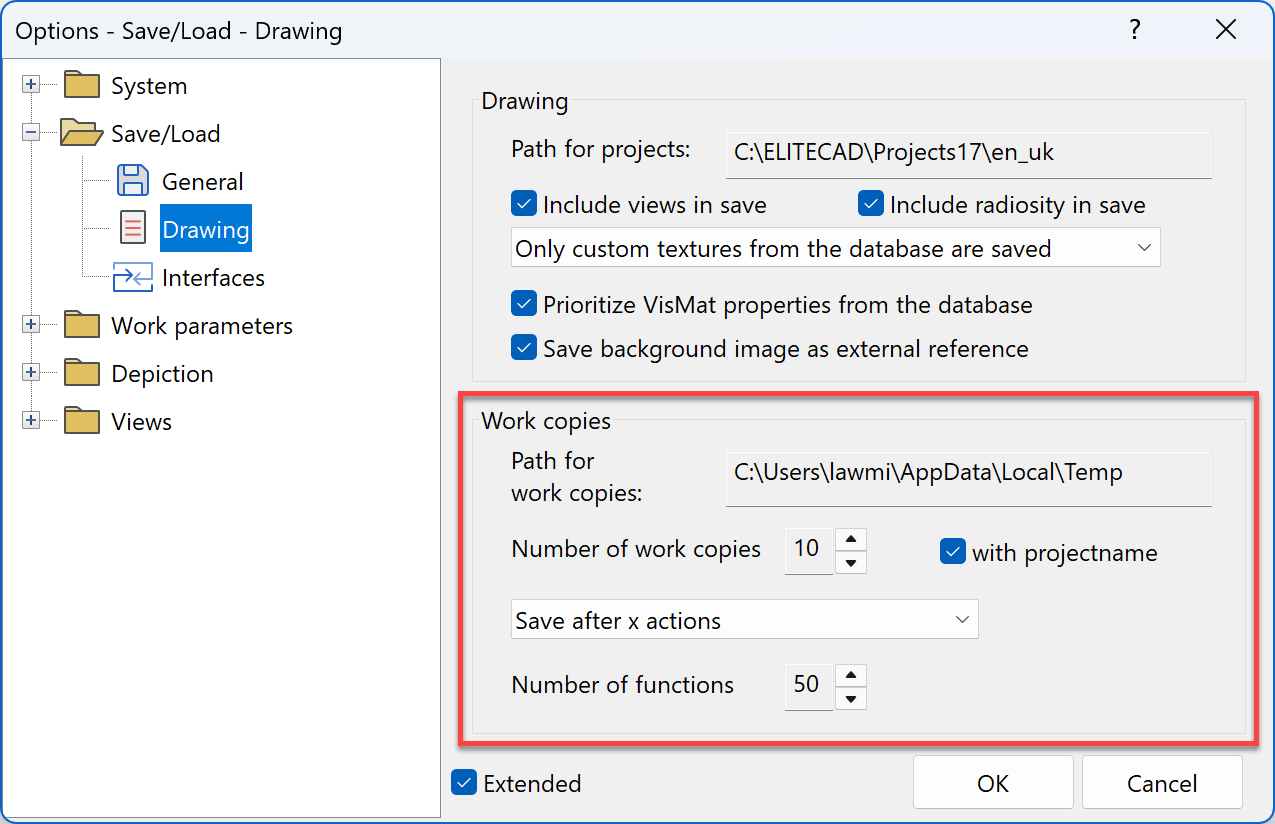Open the Save after x actions dropdown
Image resolution: width=1275 pixels, height=824 pixels.
click(x=963, y=619)
